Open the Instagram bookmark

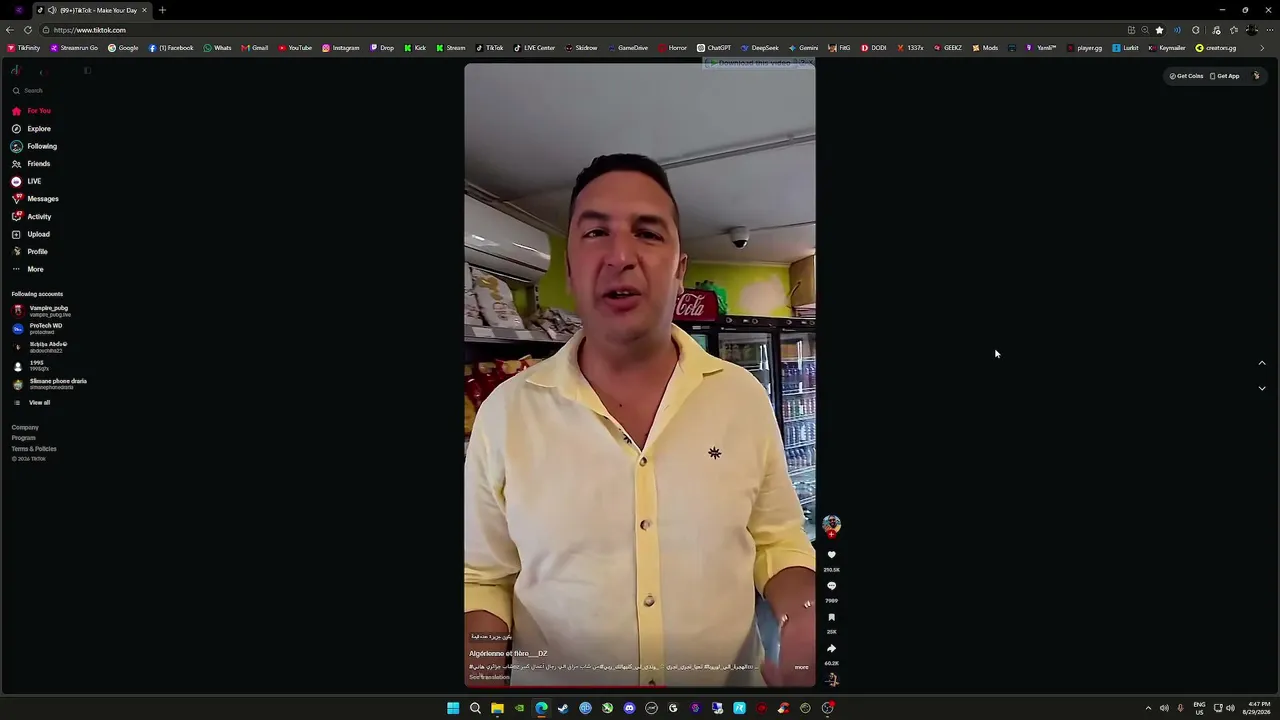pos(340,48)
